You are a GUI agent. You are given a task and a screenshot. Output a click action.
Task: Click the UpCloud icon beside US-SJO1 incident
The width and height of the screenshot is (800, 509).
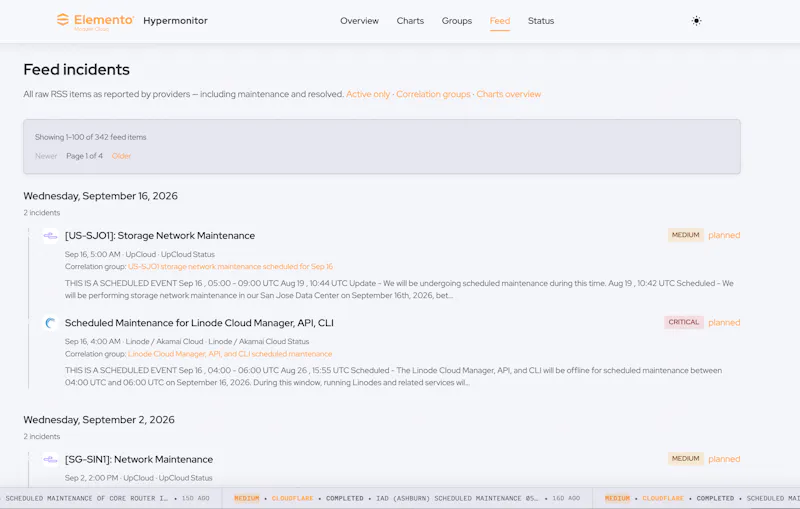pos(50,236)
